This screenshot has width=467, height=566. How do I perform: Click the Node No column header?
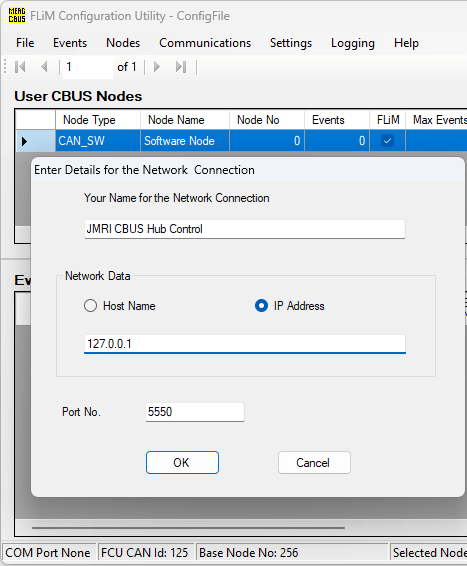[267, 119]
